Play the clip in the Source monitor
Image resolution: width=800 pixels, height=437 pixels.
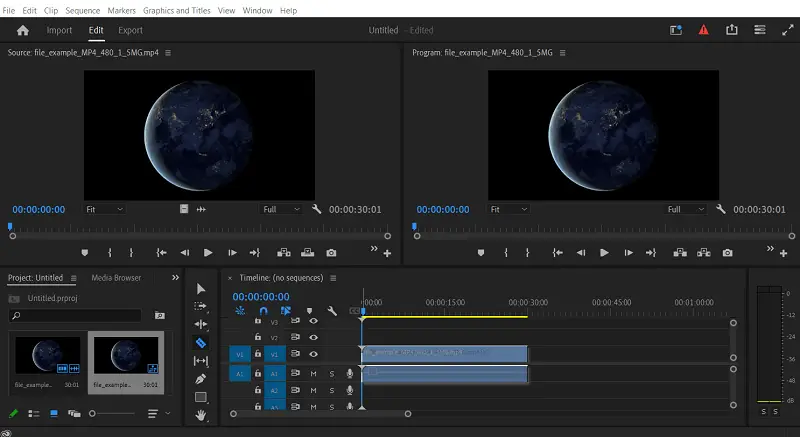208,253
